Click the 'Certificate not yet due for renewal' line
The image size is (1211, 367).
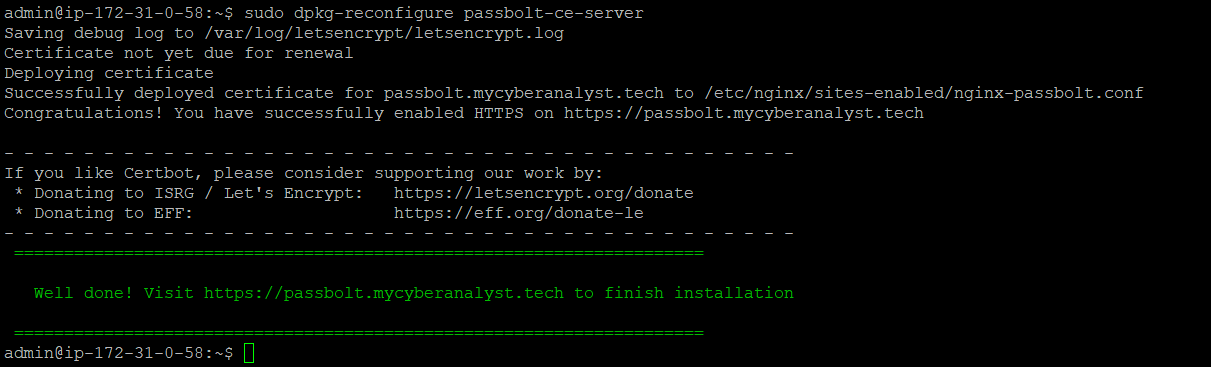click(x=178, y=53)
